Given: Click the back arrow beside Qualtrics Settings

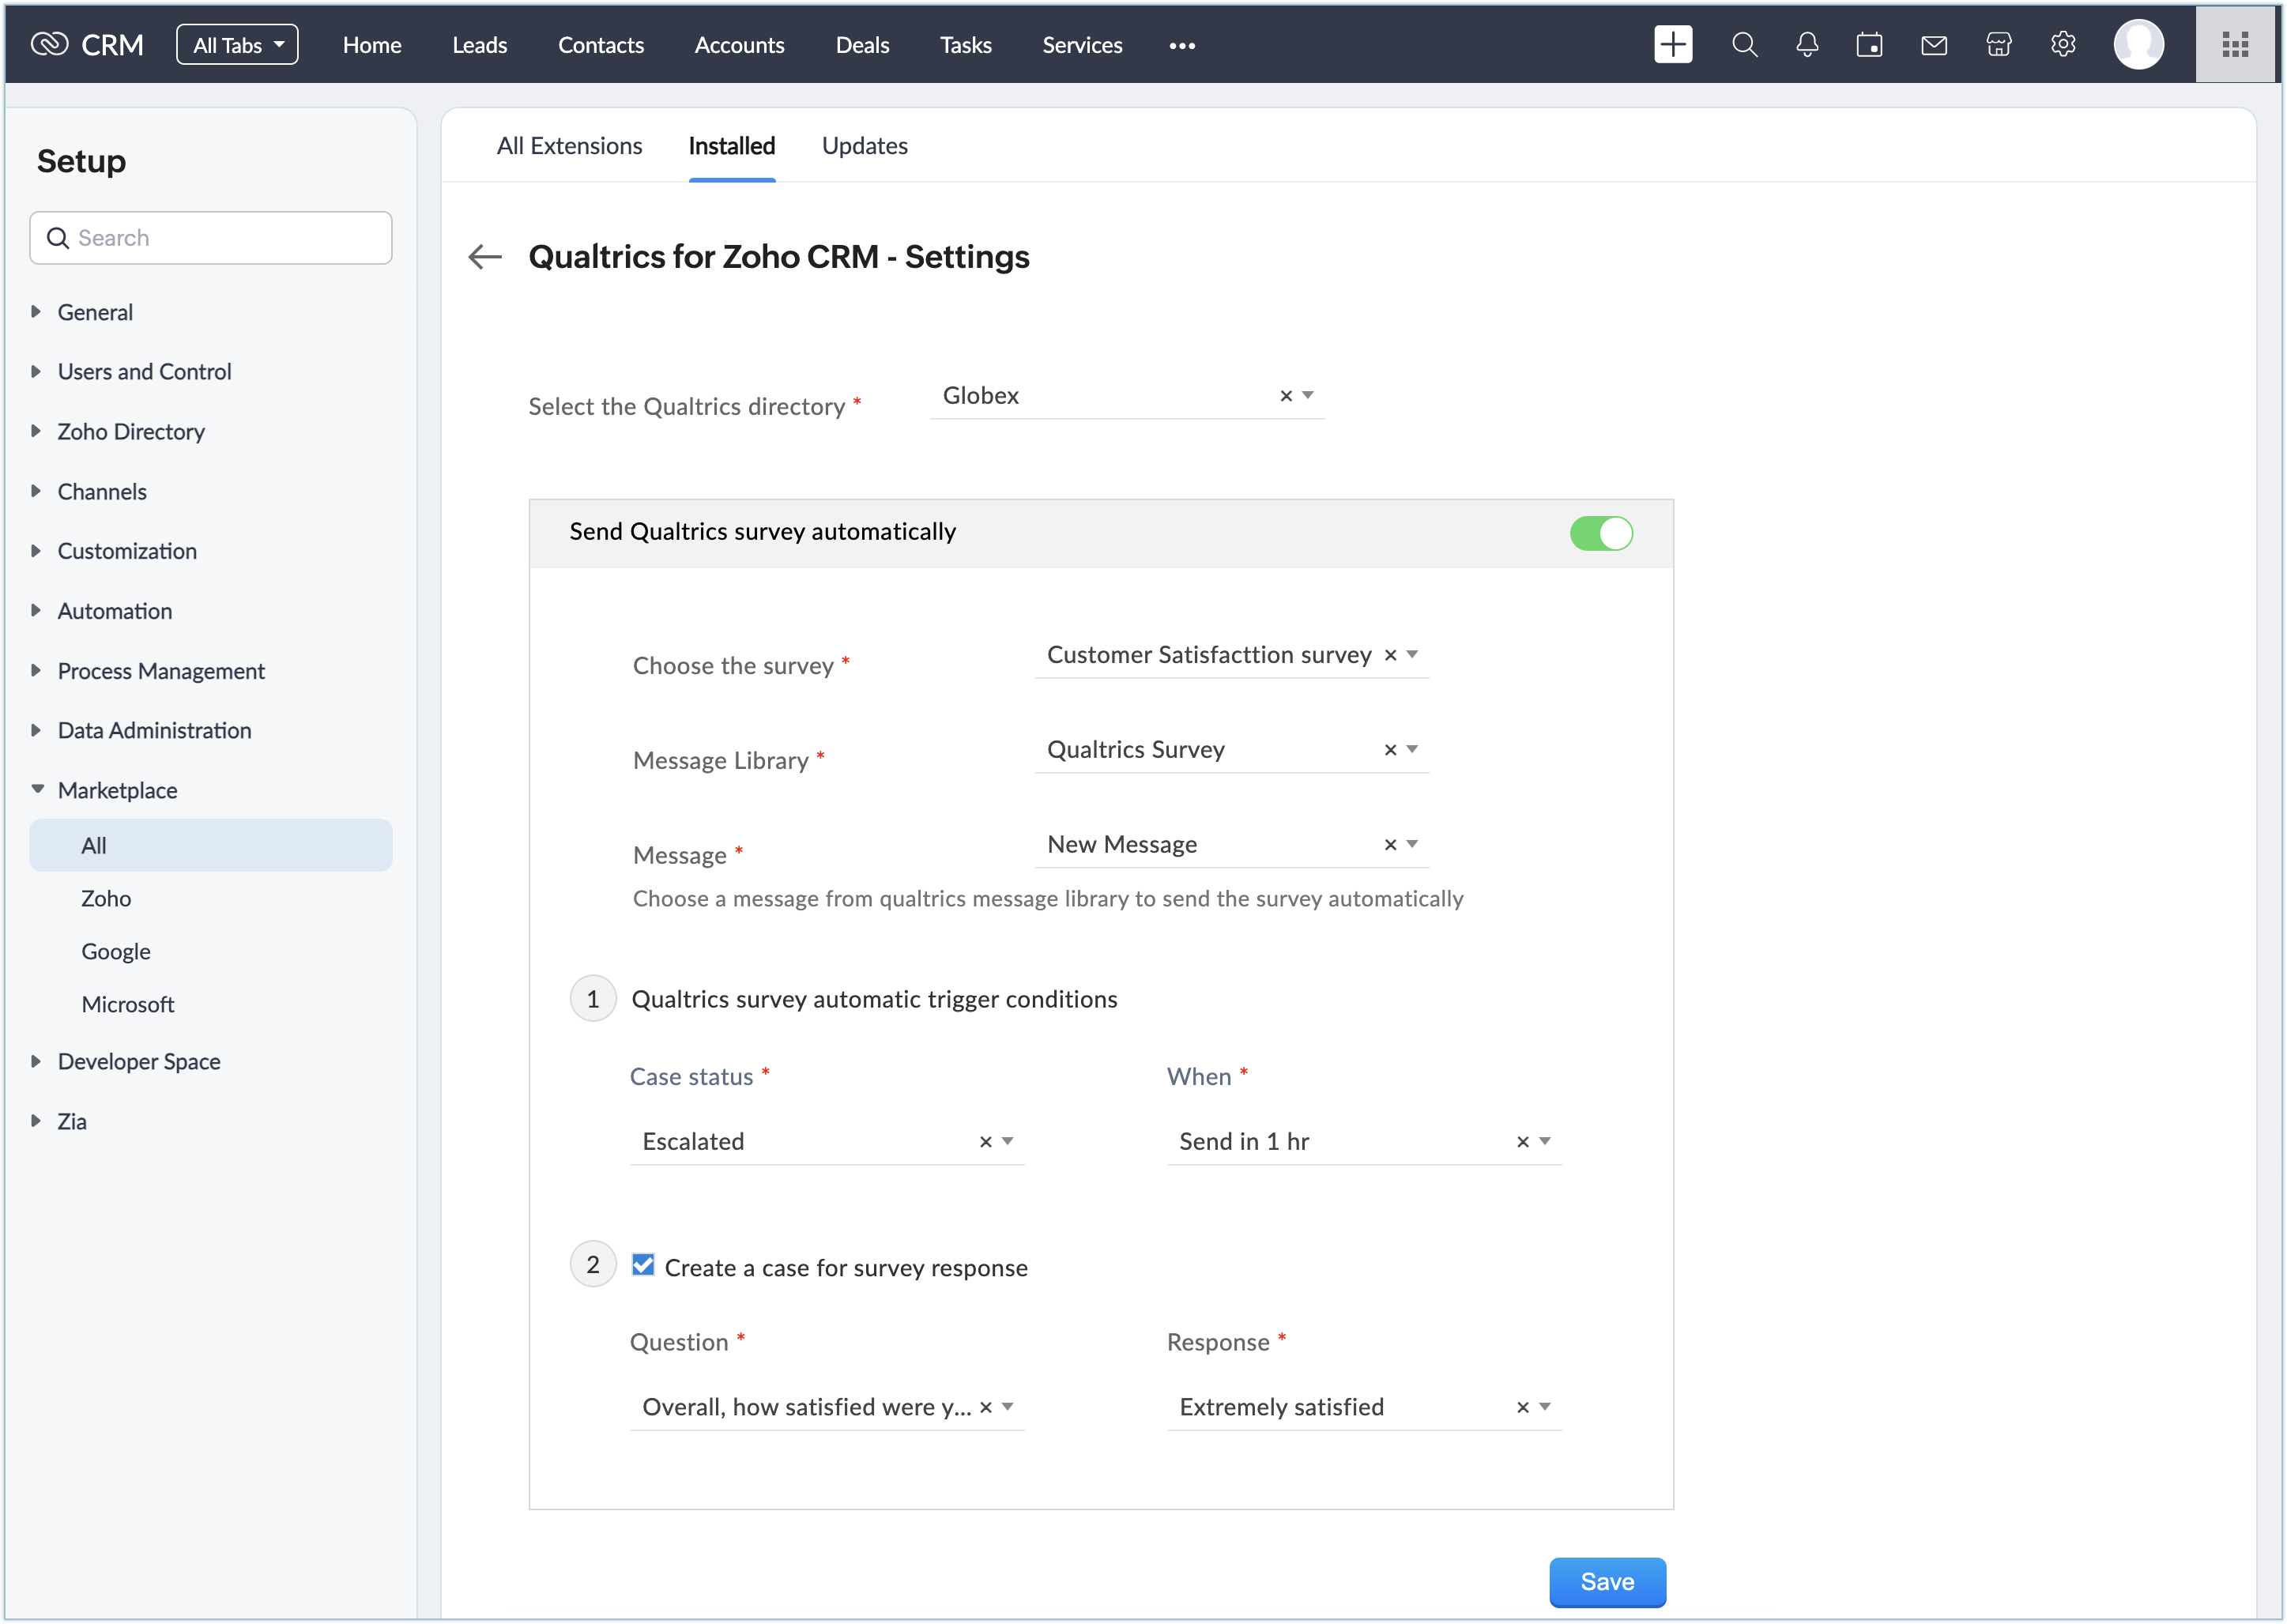Looking at the screenshot, I should point(485,257).
